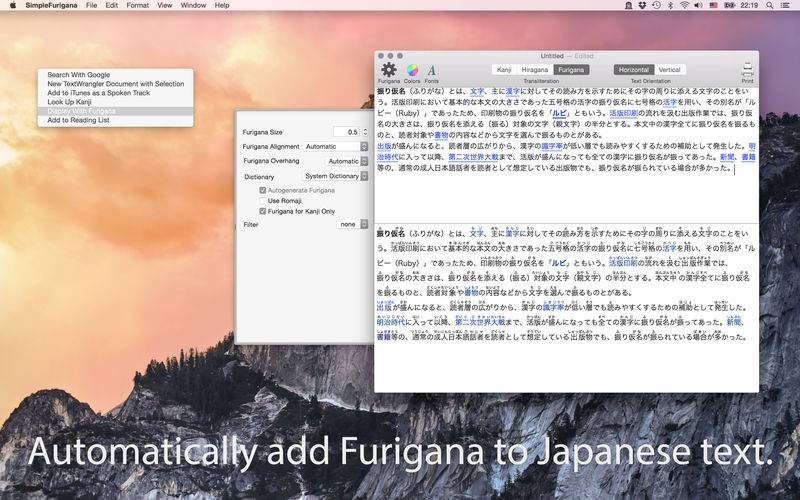Open the Fonts panel icon
This screenshot has height=500, width=800.
coord(432,70)
